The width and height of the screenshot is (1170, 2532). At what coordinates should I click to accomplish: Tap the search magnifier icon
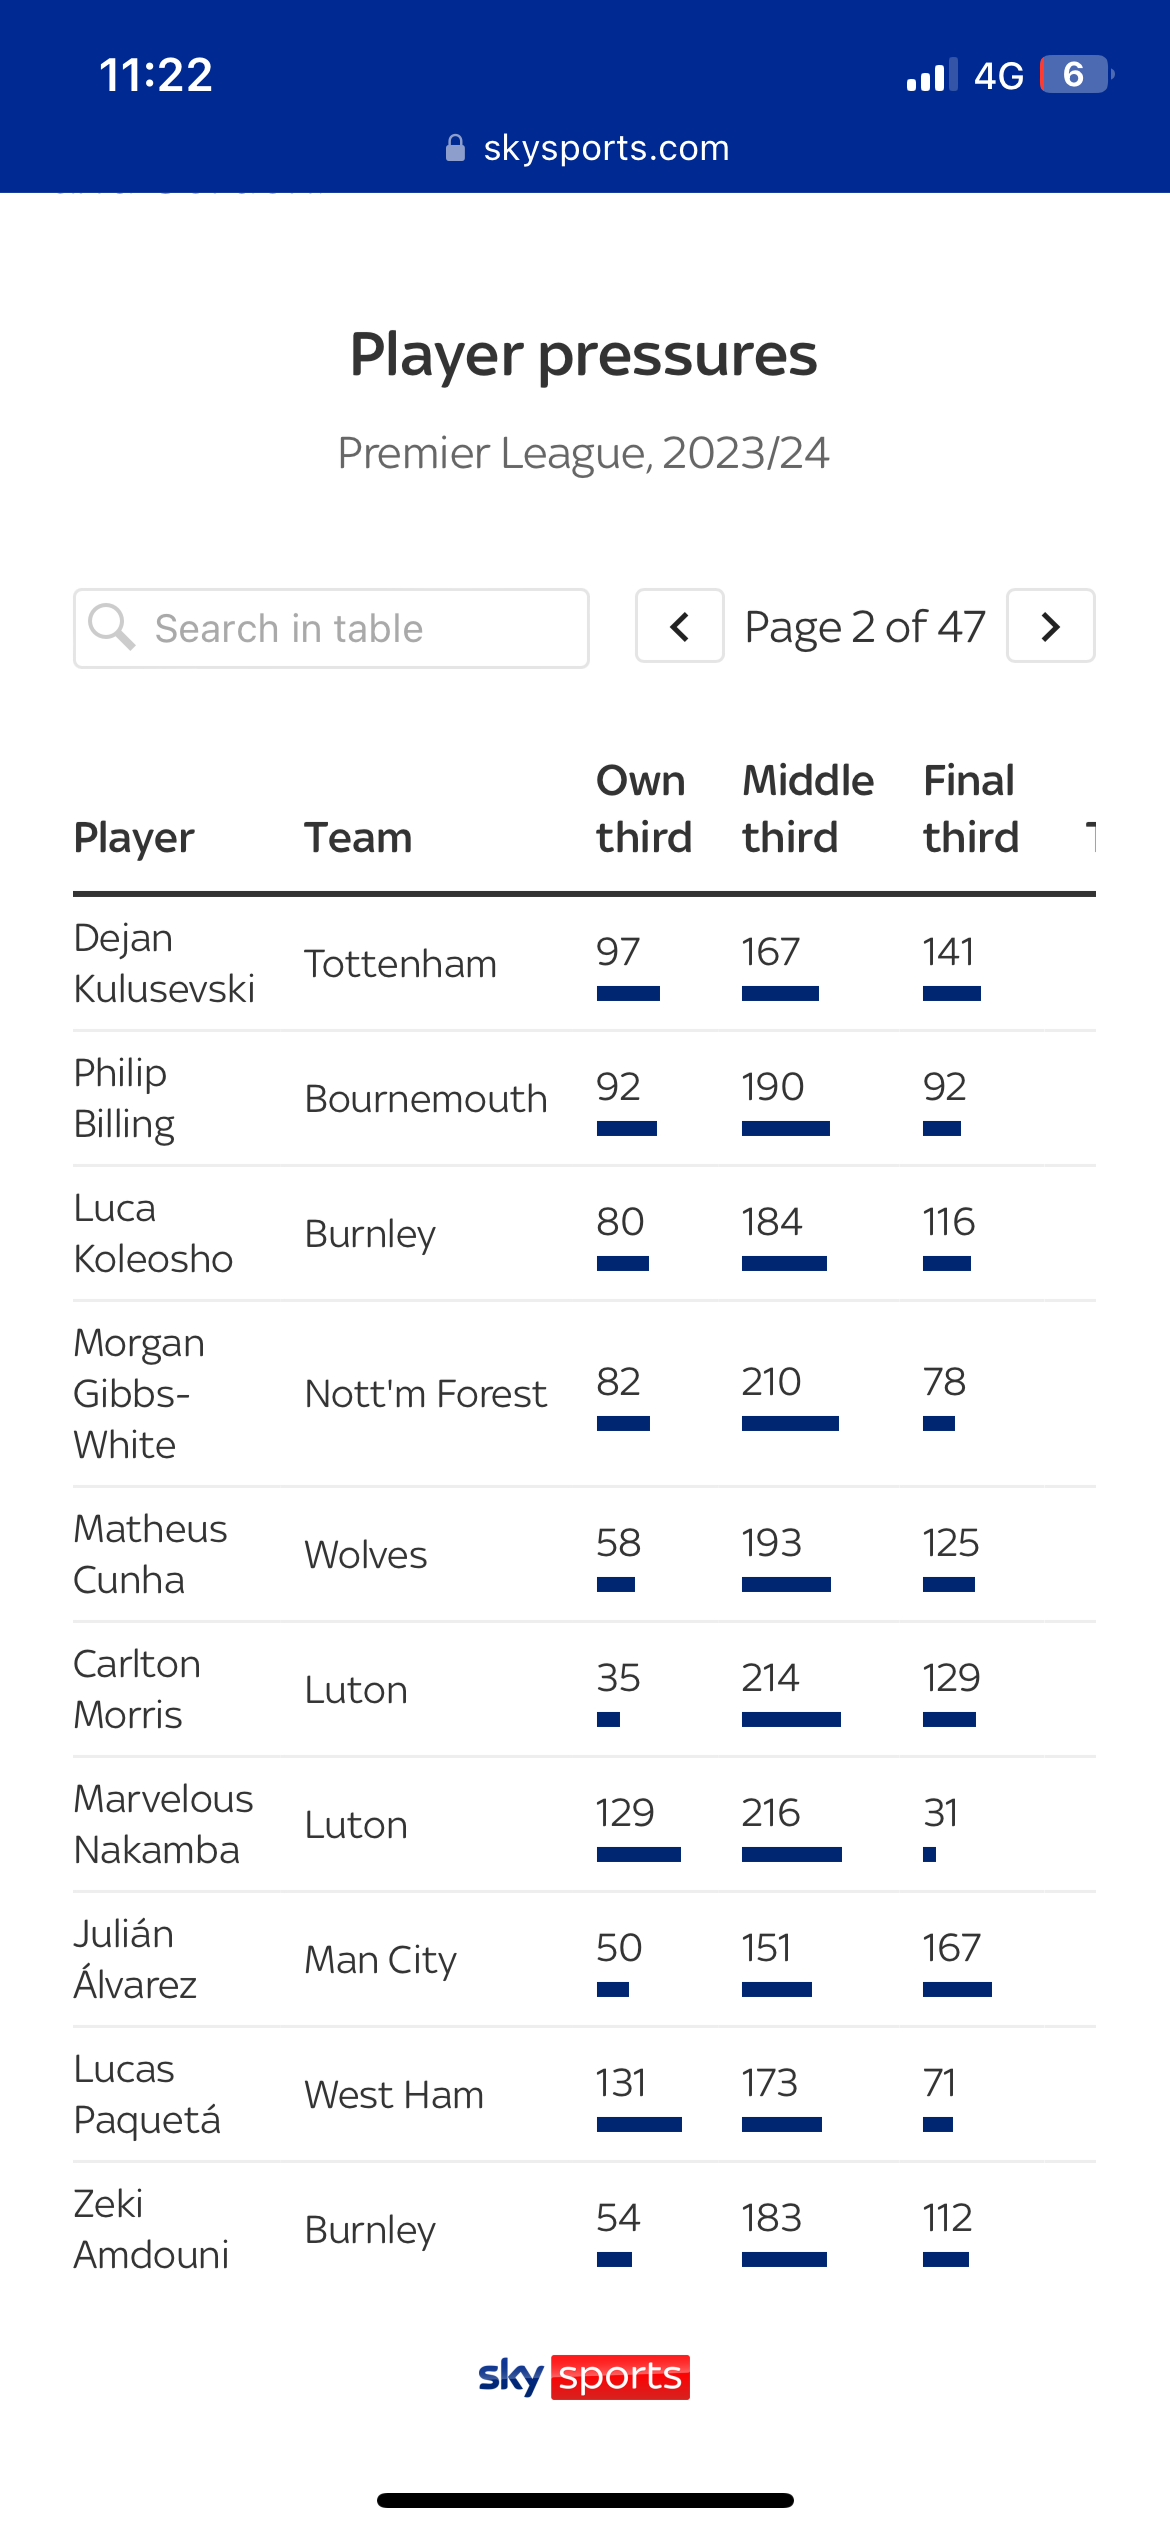111,627
